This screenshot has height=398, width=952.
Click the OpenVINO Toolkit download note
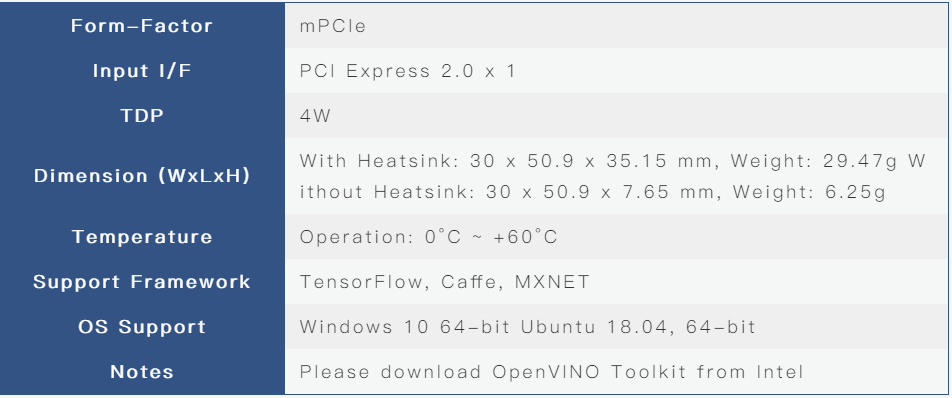pyautogui.click(x=552, y=372)
